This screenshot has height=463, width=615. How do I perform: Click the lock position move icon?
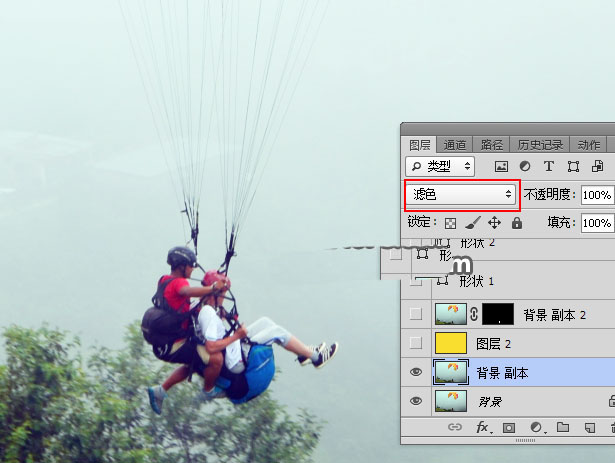(x=494, y=223)
